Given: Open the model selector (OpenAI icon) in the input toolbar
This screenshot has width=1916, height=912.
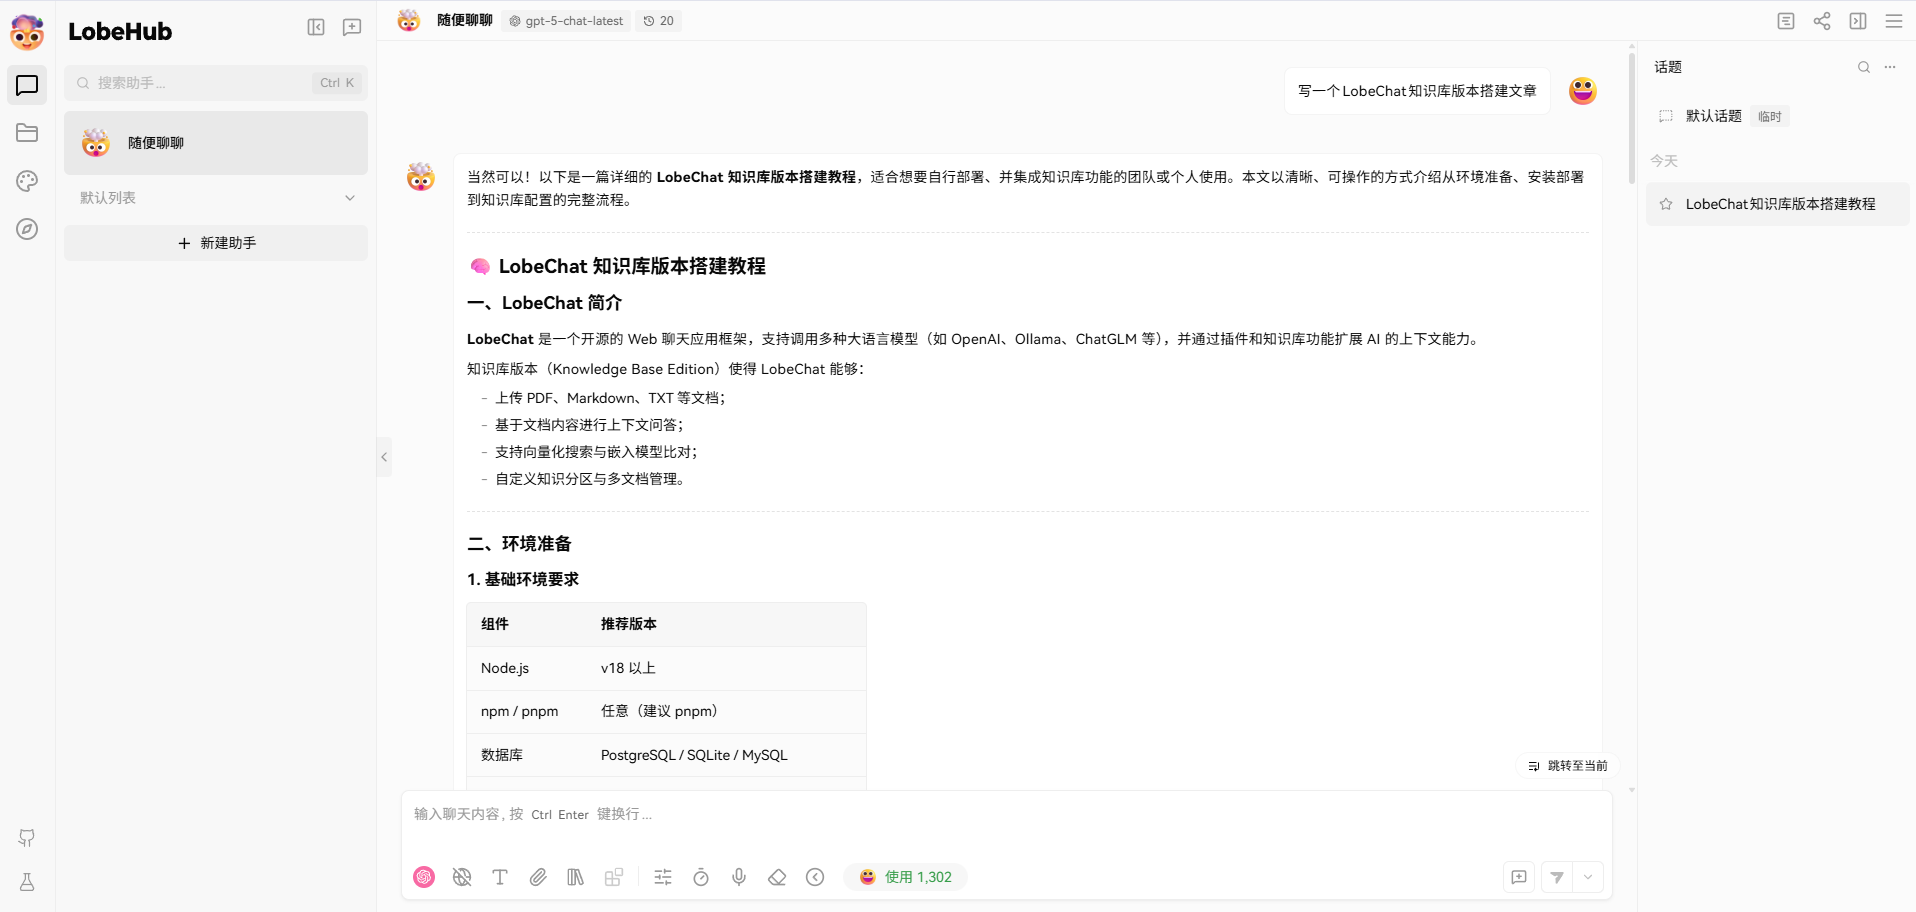Looking at the screenshot, I should coord(424,877).
